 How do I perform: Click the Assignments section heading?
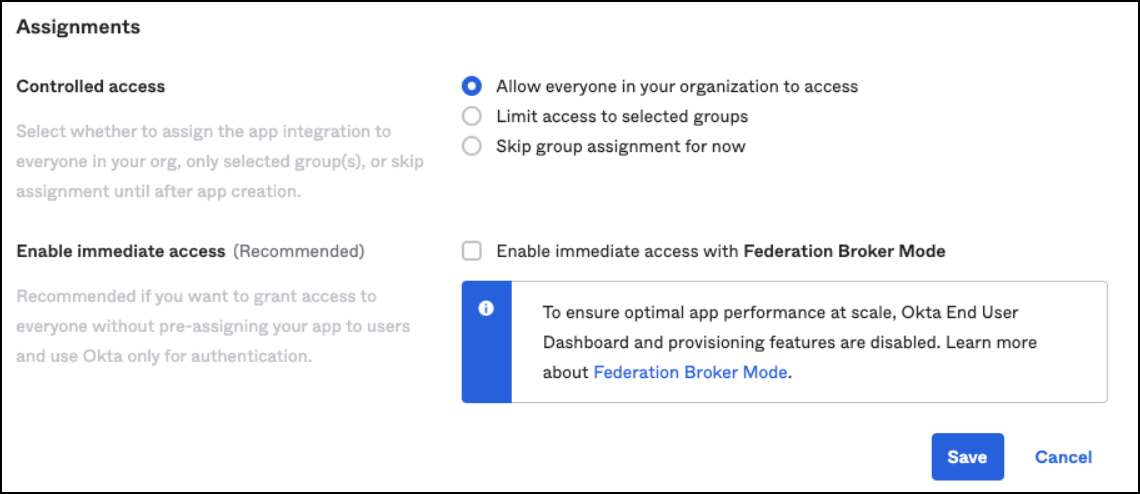point(78,27)
